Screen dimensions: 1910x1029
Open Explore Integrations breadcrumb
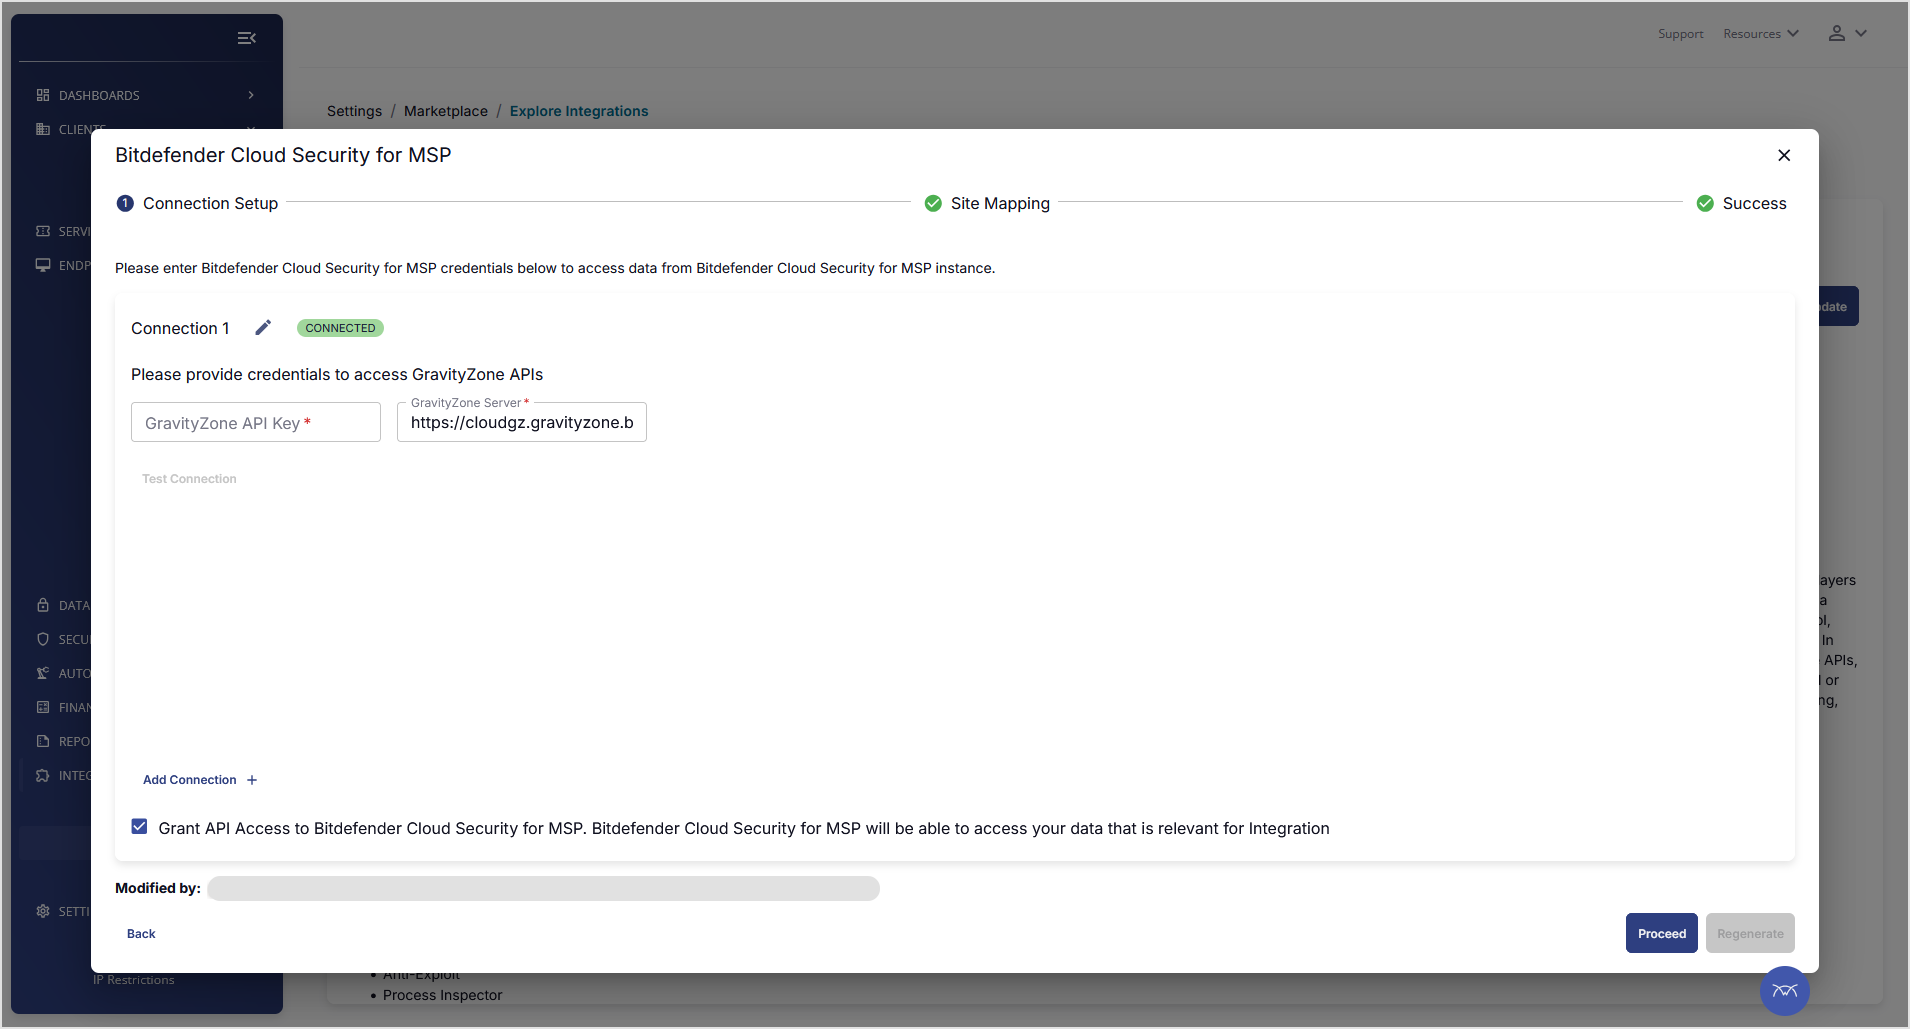[x=579, y=111]
